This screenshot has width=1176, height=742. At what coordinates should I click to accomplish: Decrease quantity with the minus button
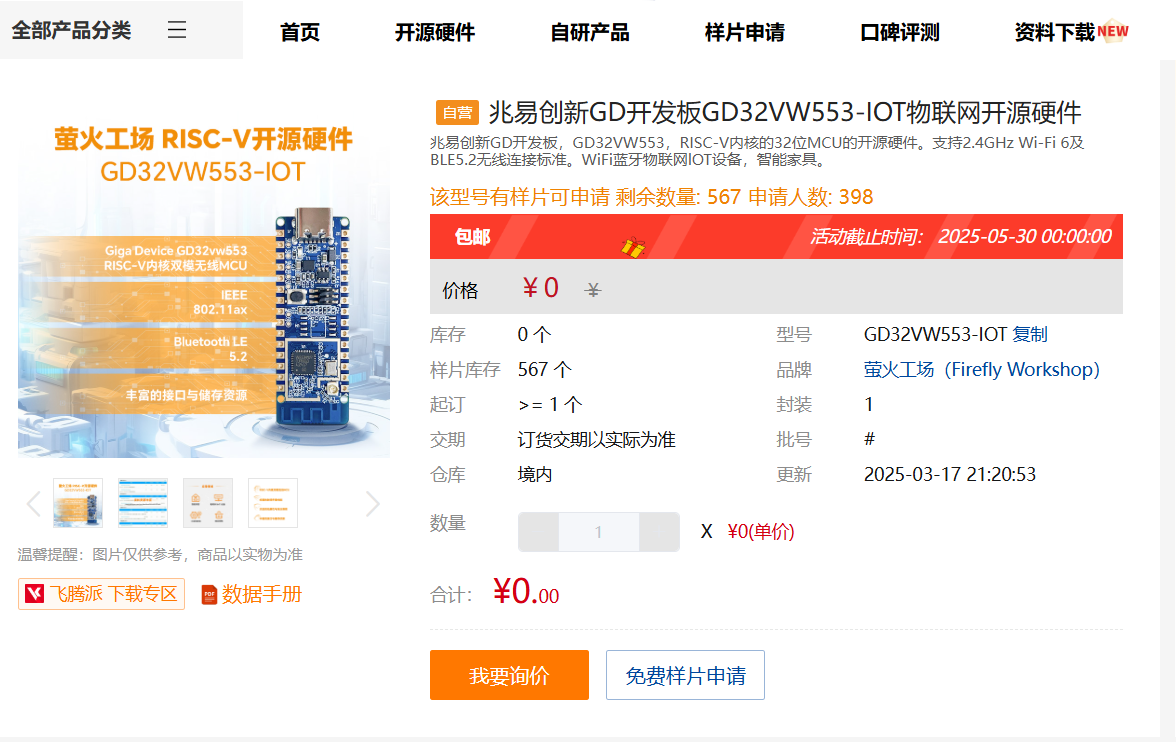[538, 532]
